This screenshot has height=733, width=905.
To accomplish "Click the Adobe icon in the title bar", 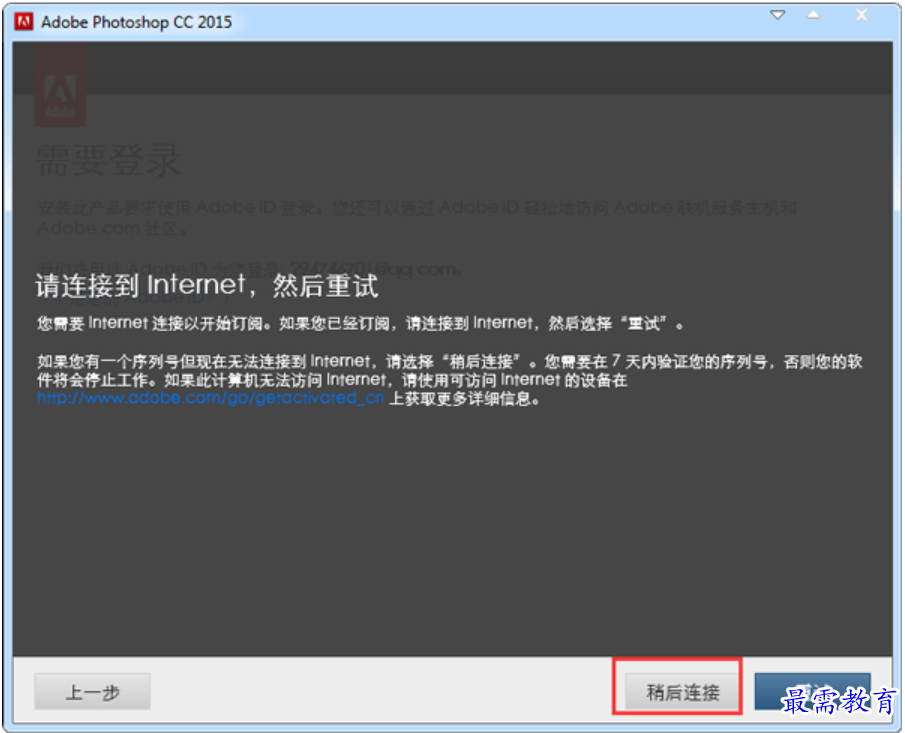I will coord(24,22).
